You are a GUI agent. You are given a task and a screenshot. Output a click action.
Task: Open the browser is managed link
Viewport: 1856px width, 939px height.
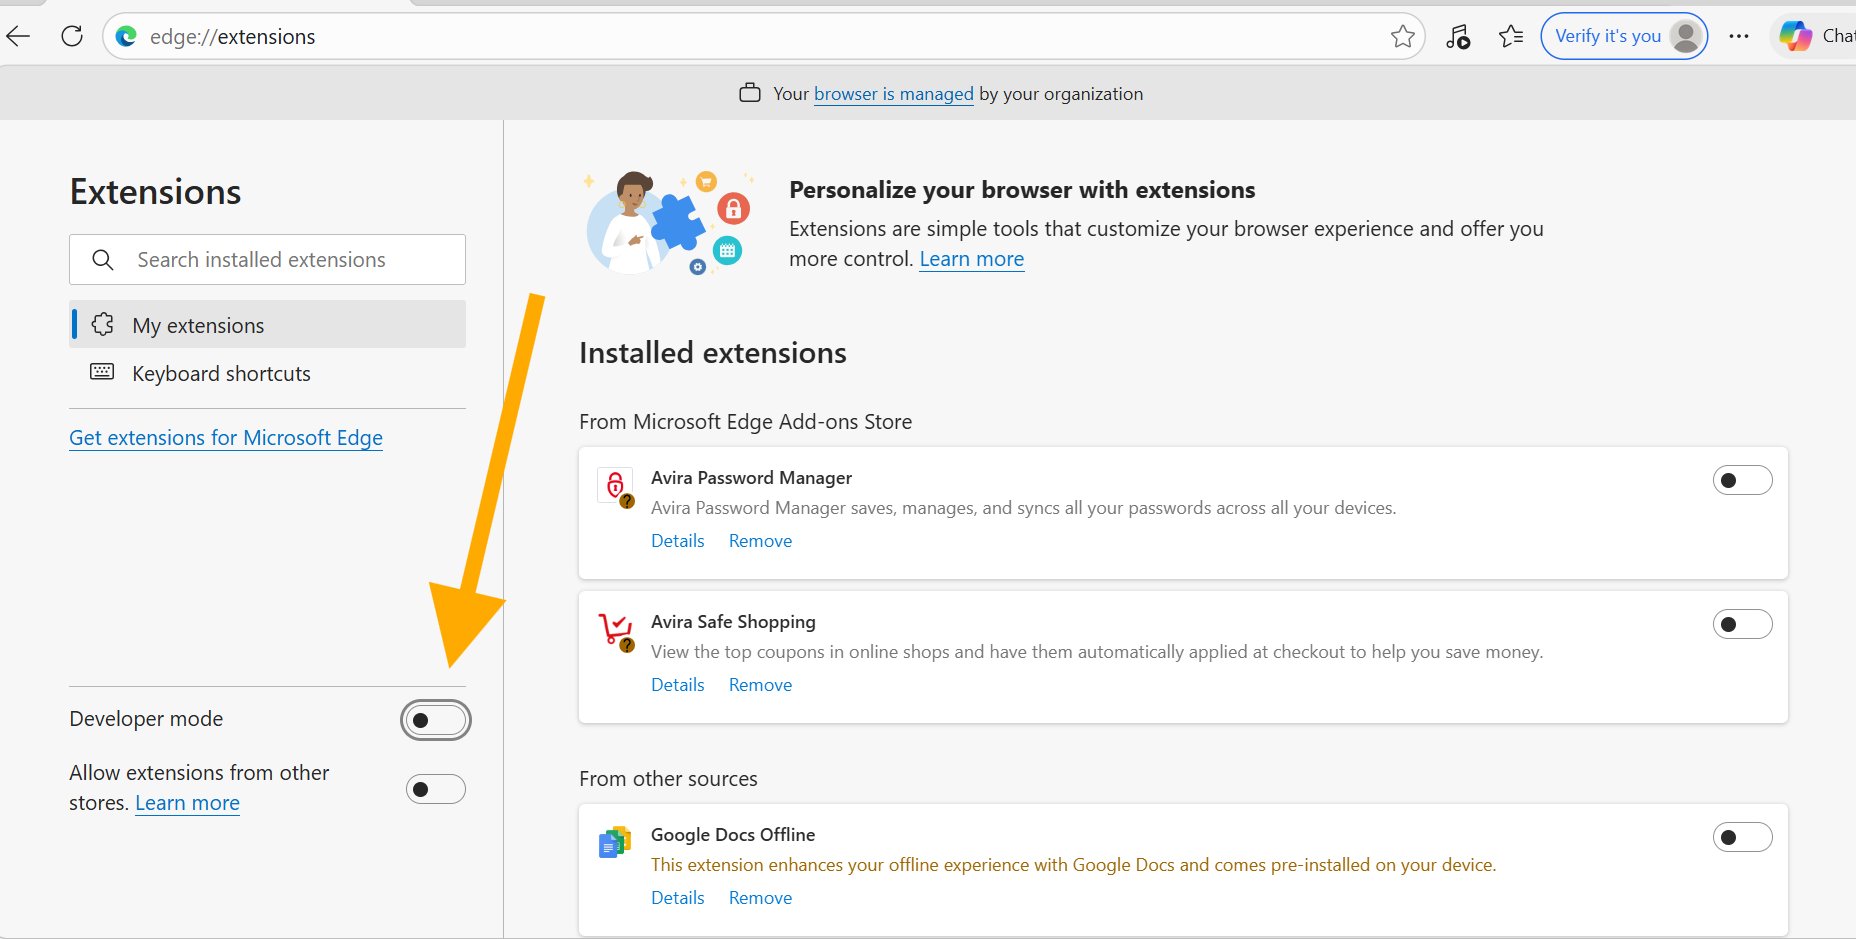pos(894,94)
